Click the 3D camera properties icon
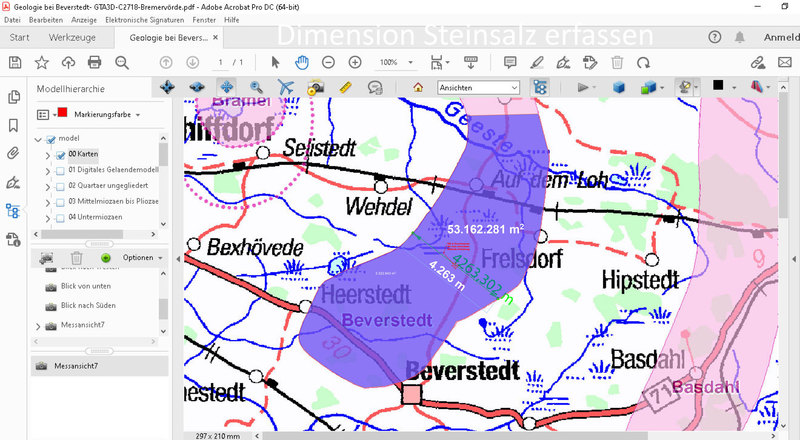 315,88
